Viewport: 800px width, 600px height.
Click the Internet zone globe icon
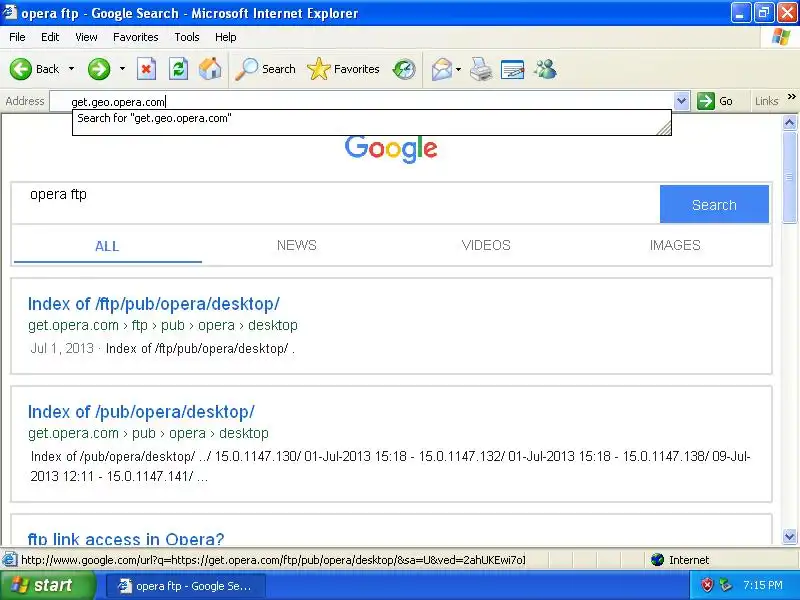657,560
